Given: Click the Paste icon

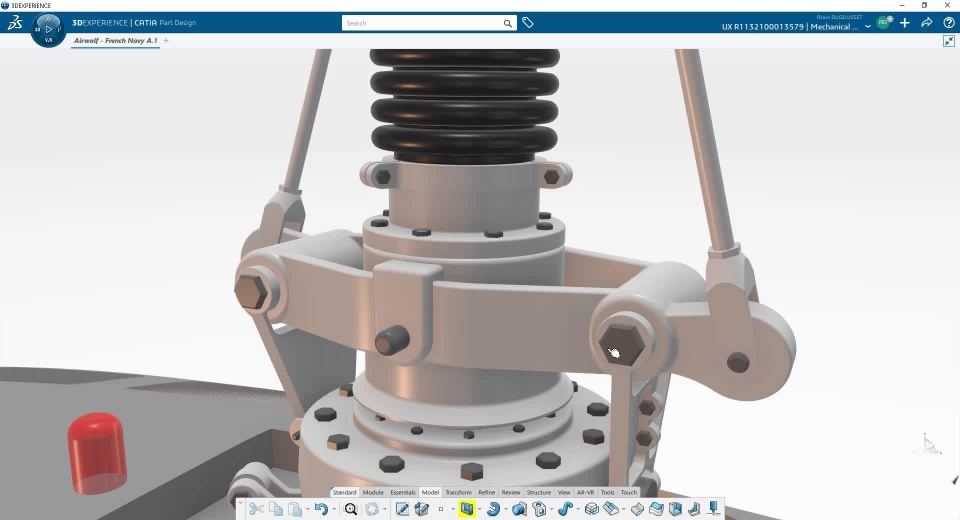Looking at the screenshot, I should click(x=295, y=509).
